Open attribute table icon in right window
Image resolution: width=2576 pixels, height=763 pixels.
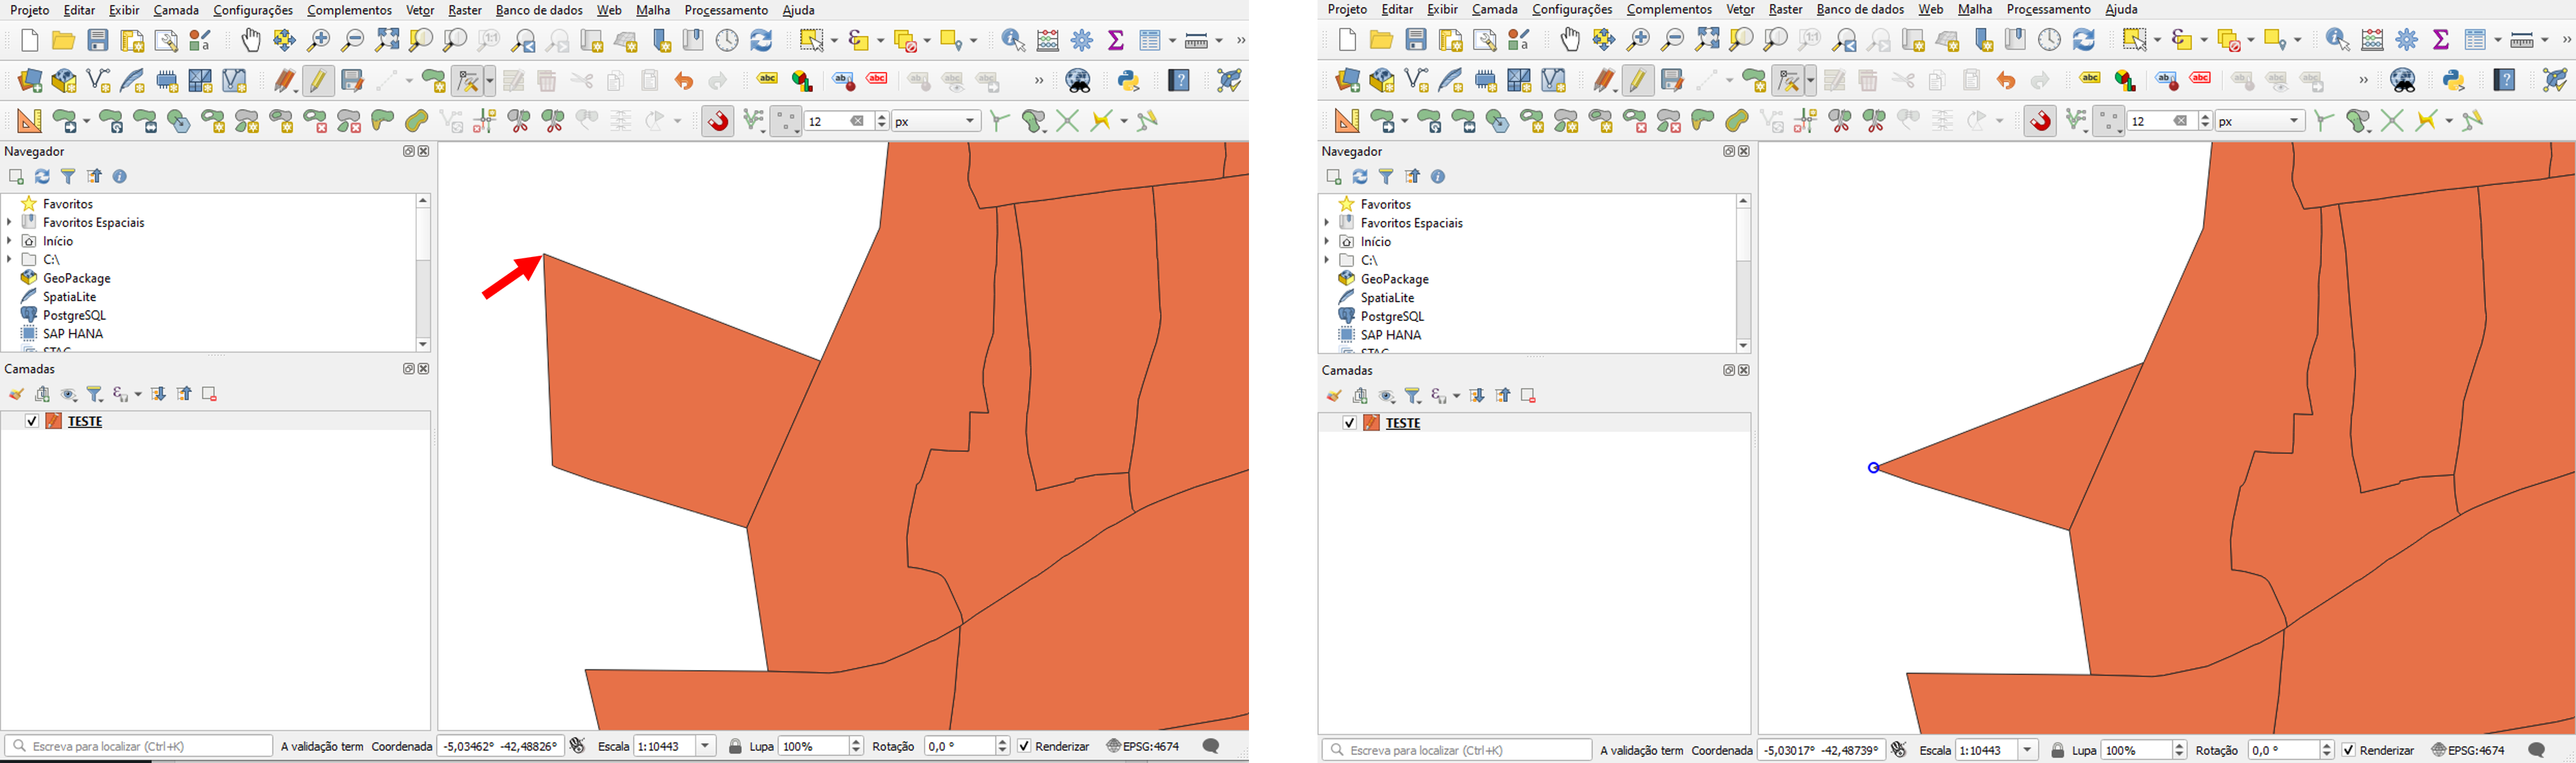[2476, 40]
